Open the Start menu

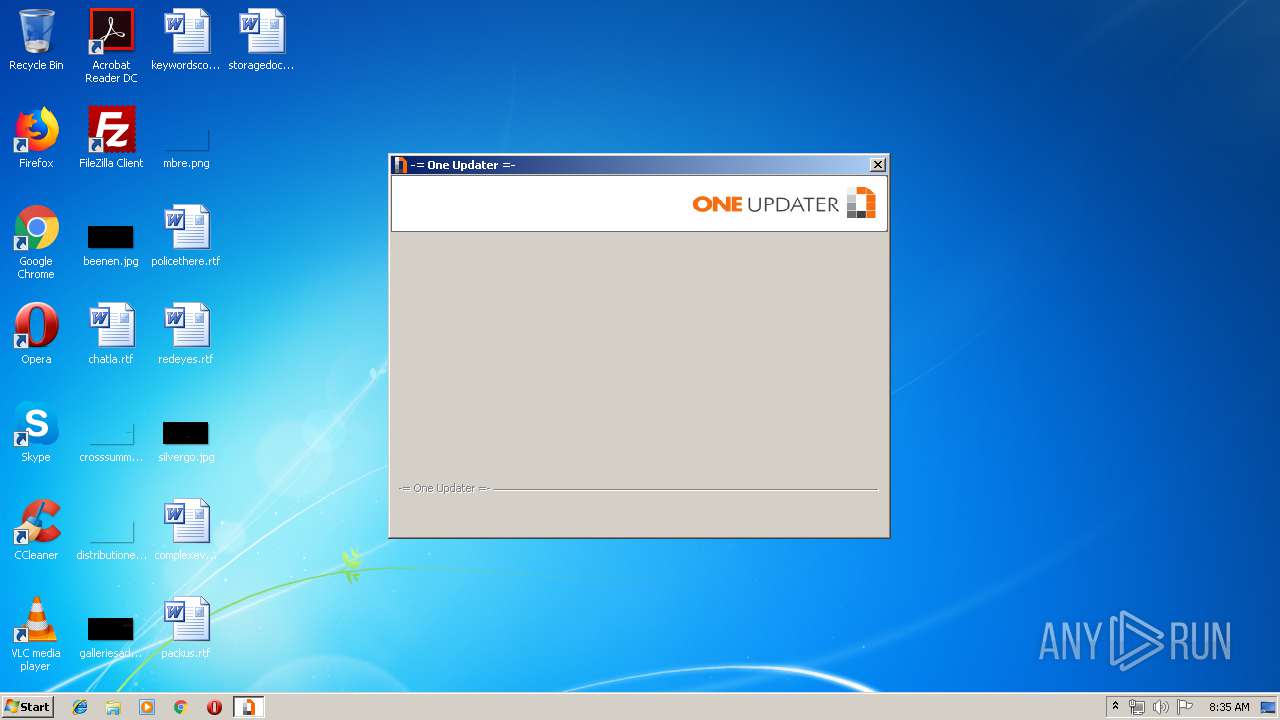point(28,707)
